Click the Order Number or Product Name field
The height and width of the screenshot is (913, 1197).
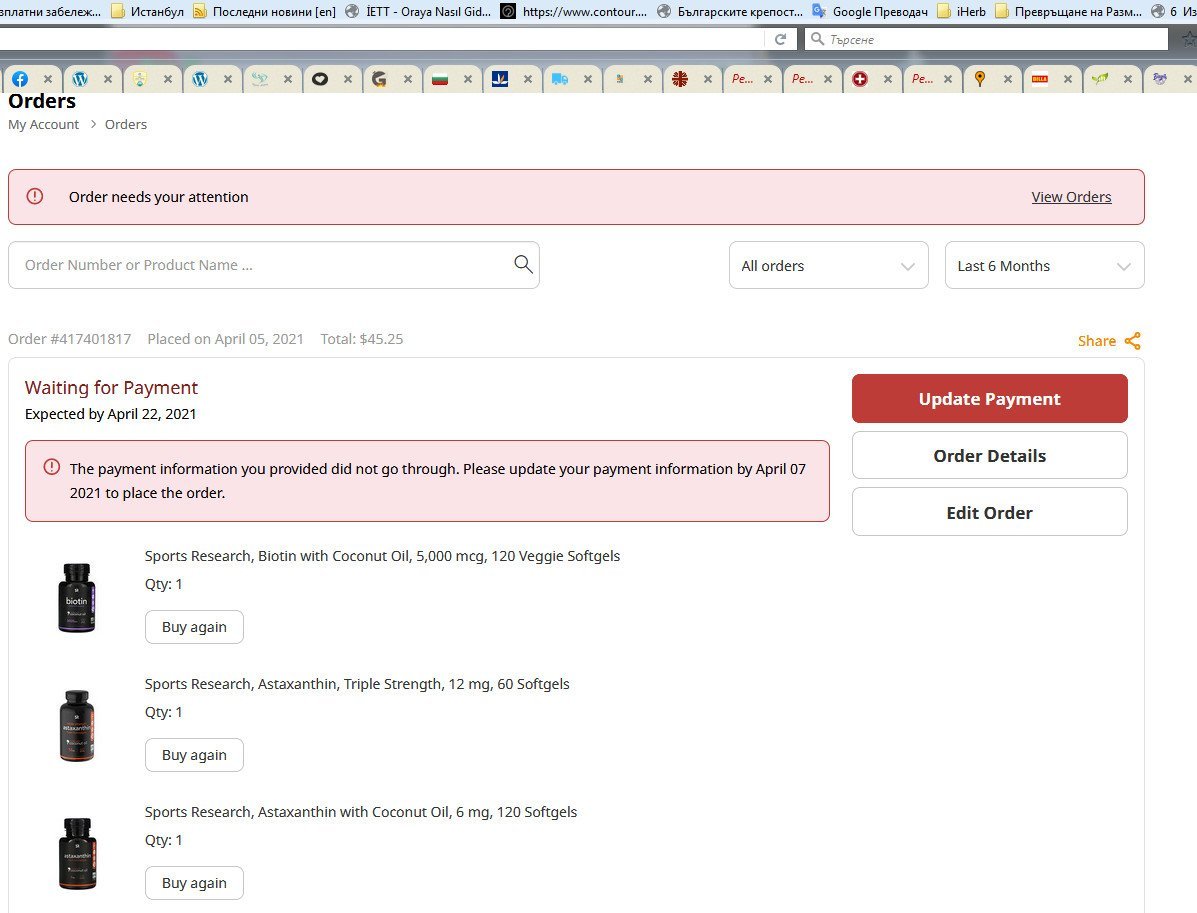coord(260,265)
